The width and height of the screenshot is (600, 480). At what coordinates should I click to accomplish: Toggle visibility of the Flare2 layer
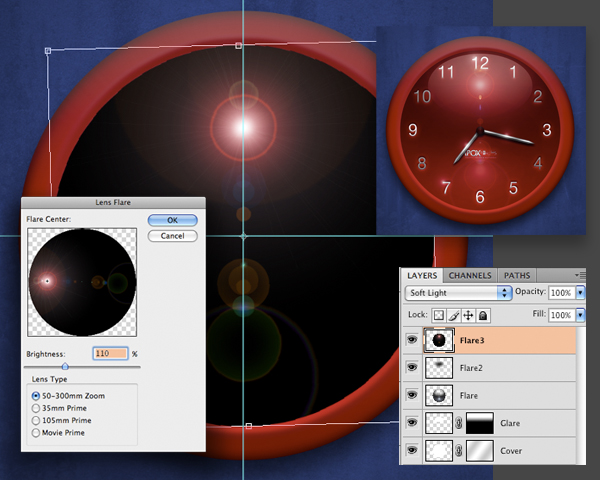(411, 368)
